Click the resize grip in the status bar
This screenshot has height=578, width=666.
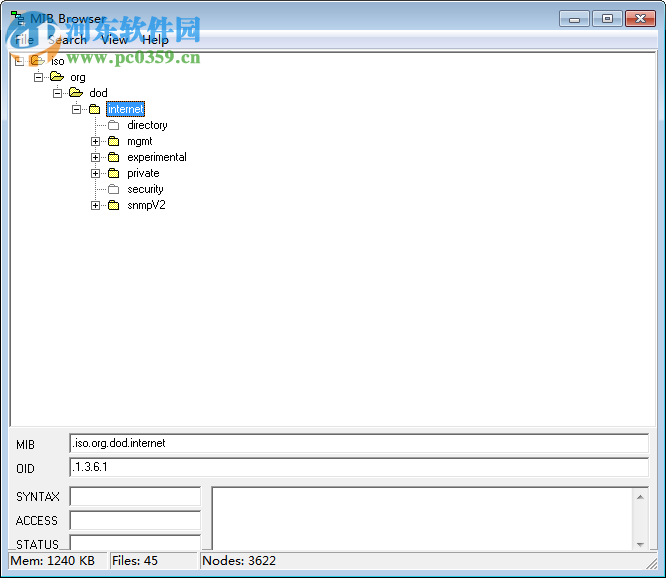point(652,563)
